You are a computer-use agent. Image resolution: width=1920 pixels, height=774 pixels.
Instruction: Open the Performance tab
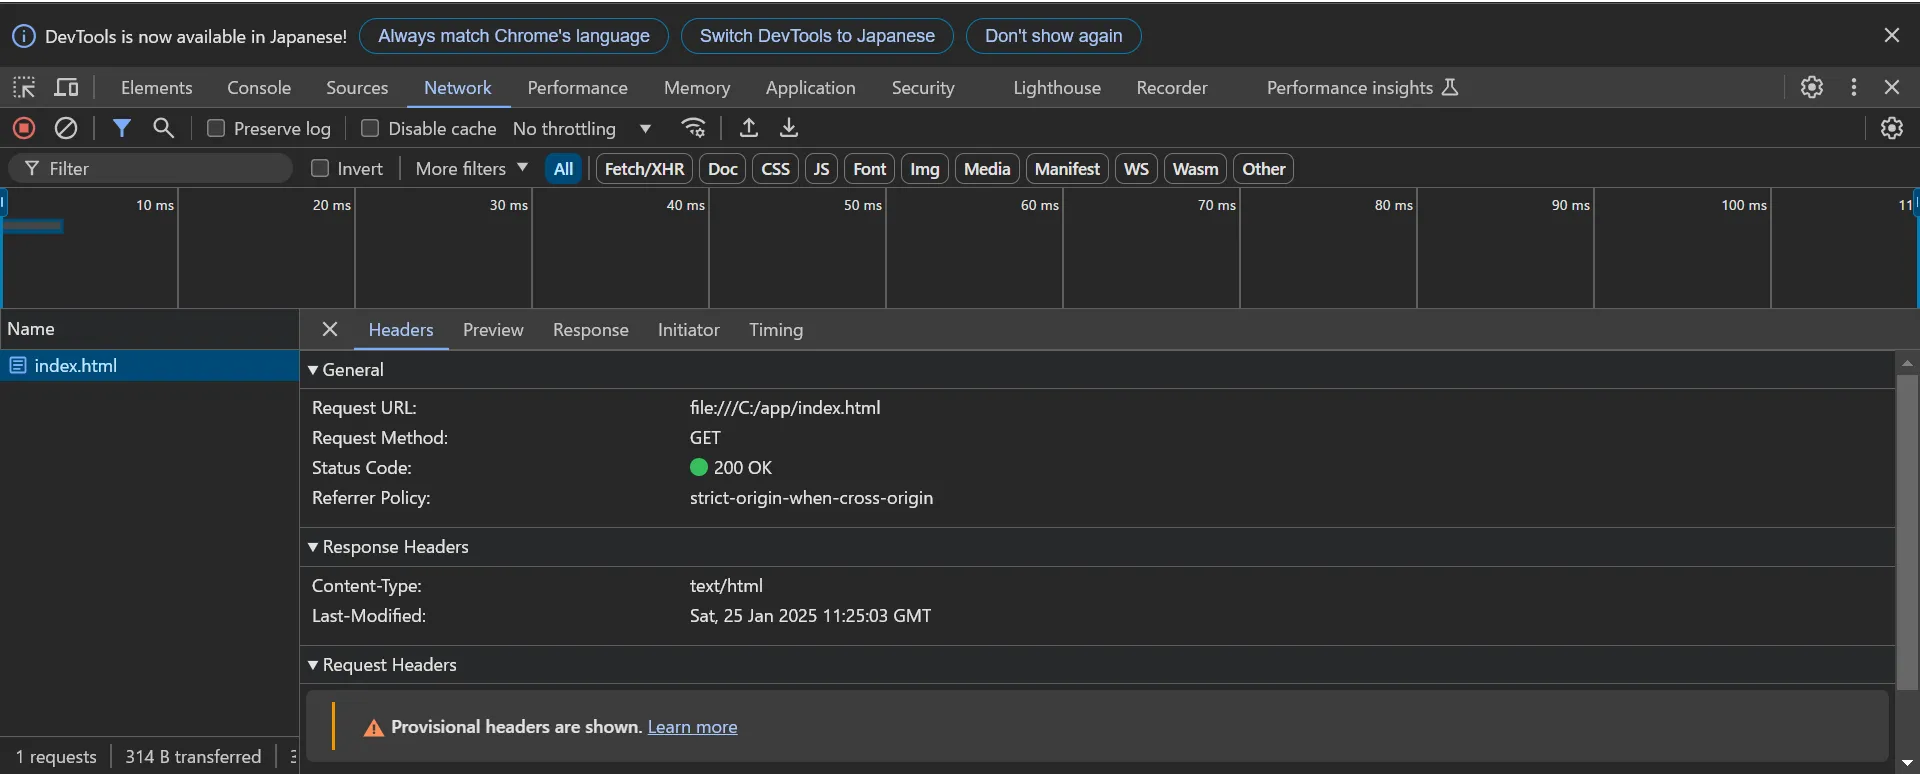click(x=577, y=87)
